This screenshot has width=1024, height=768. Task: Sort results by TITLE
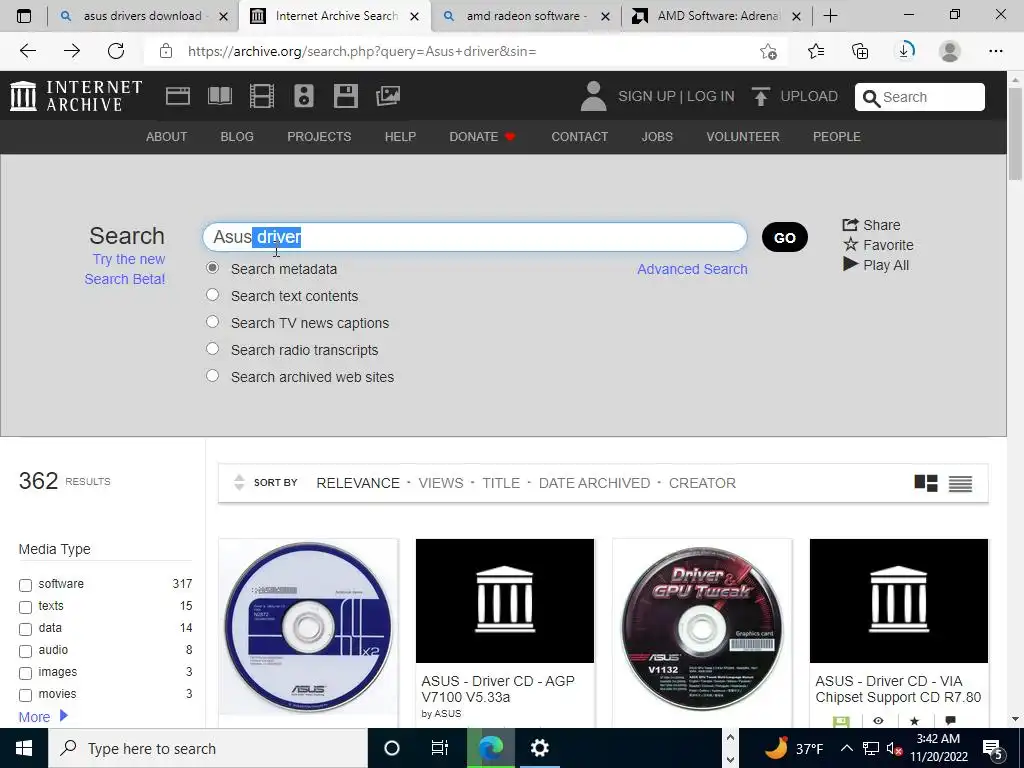pos(501,483)
